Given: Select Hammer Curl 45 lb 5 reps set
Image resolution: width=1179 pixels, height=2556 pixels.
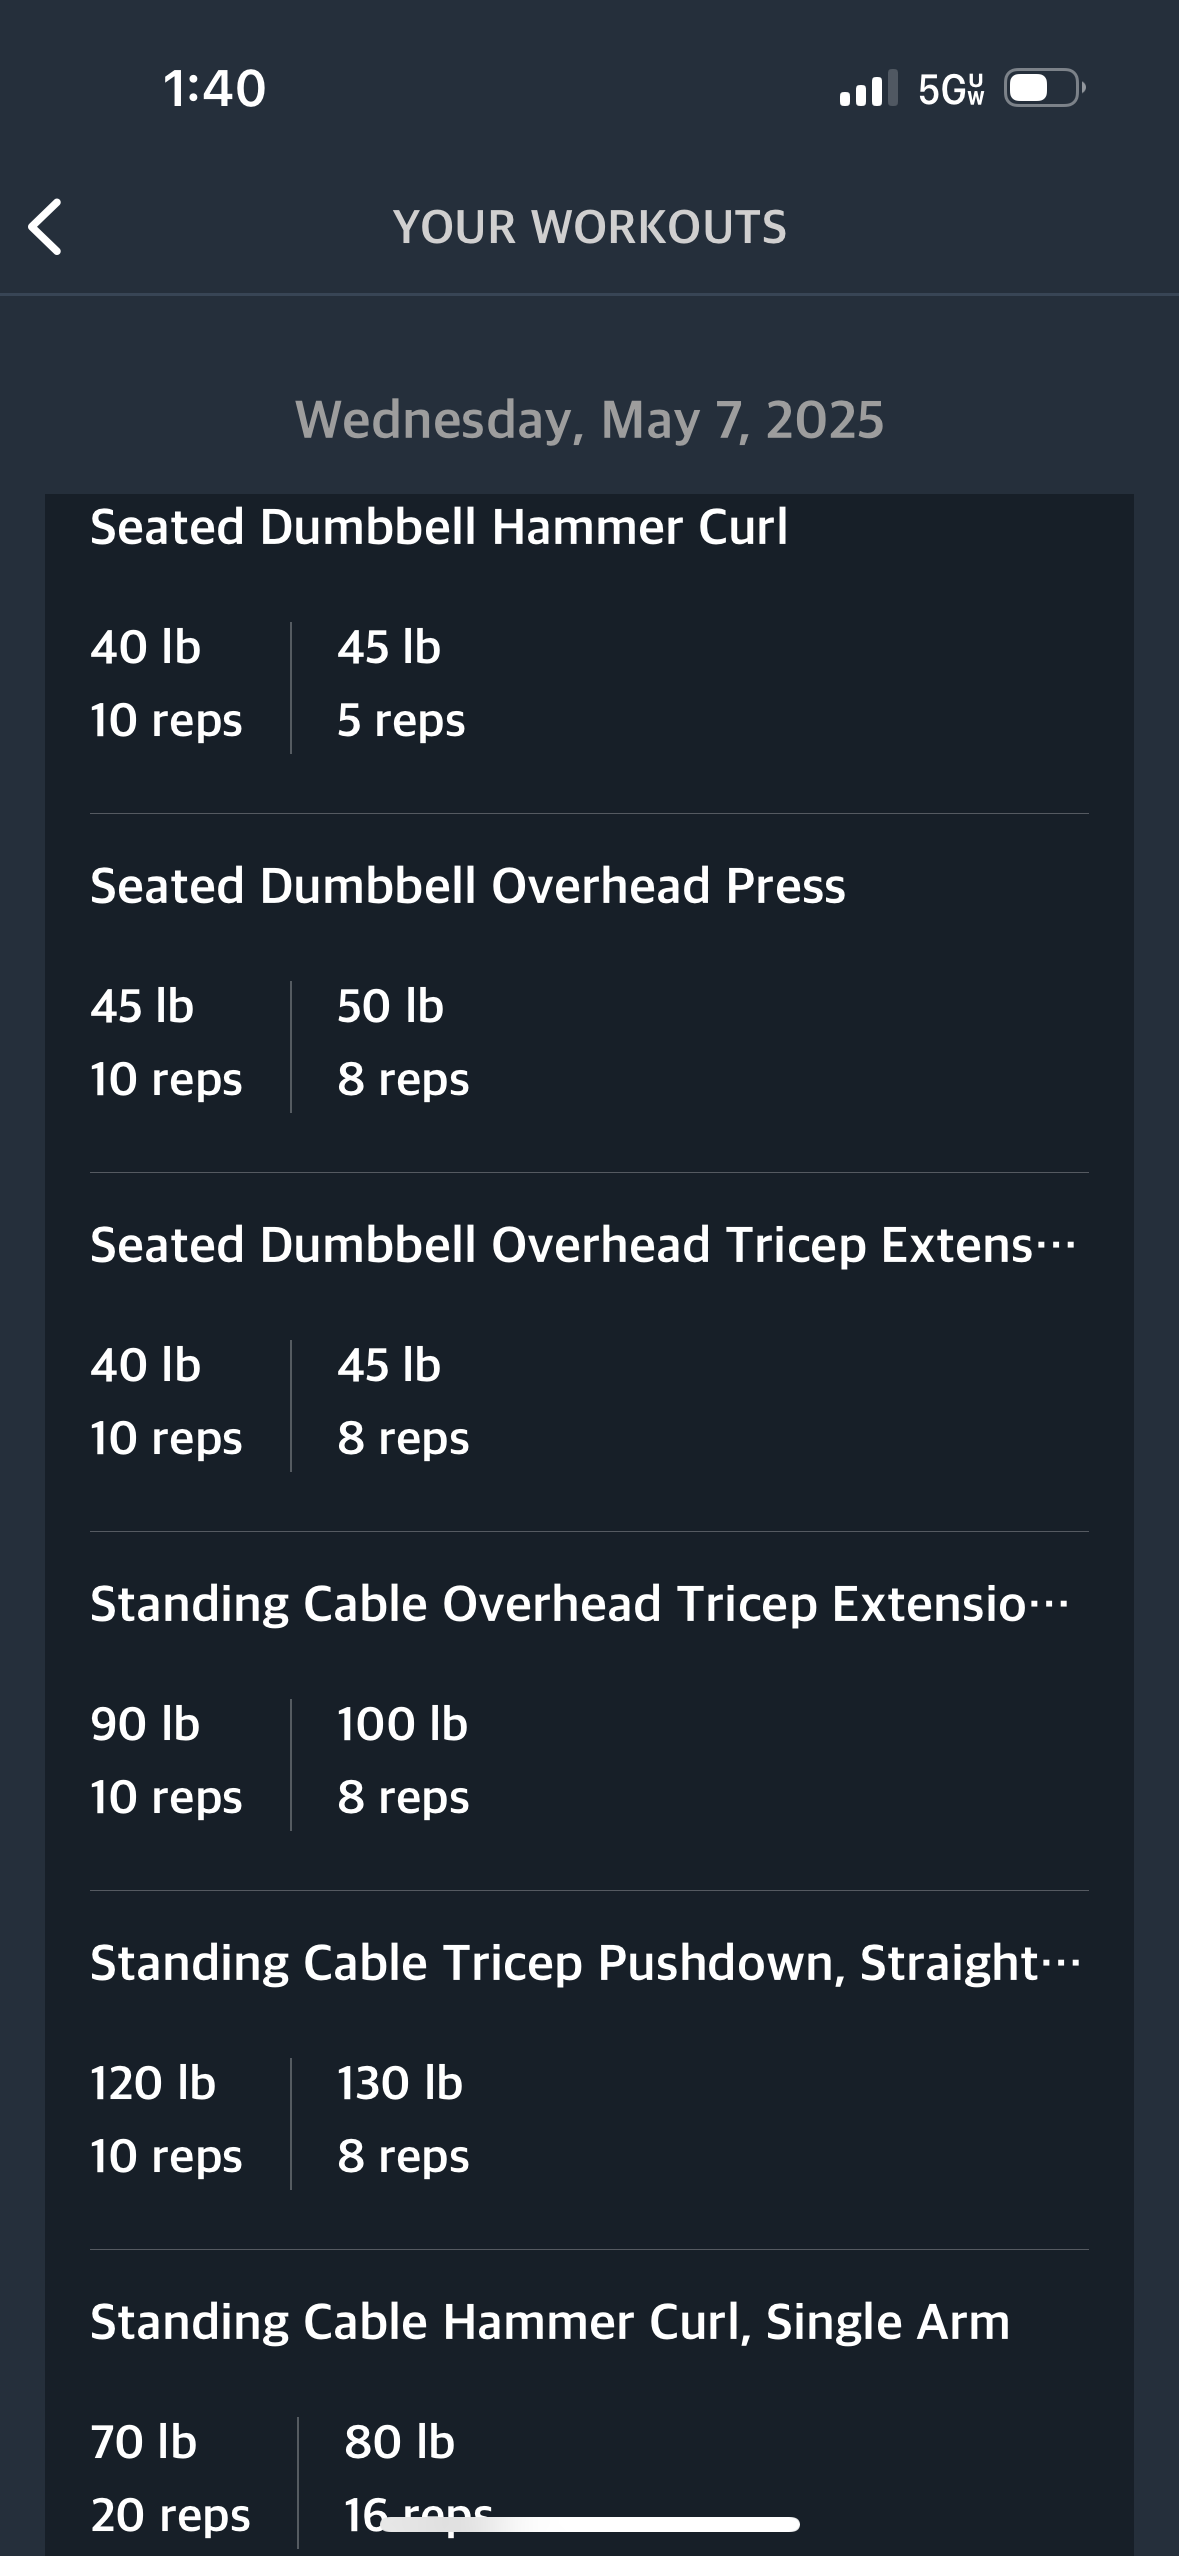Looking at the screenshot, I should pyautogui.click(x=401, y=685).
